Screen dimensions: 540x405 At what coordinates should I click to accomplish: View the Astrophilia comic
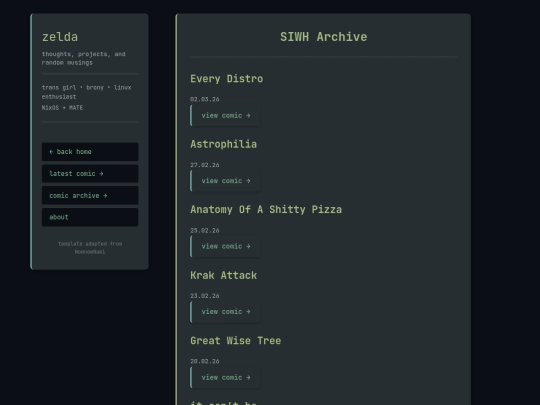(x=225, y=181)
